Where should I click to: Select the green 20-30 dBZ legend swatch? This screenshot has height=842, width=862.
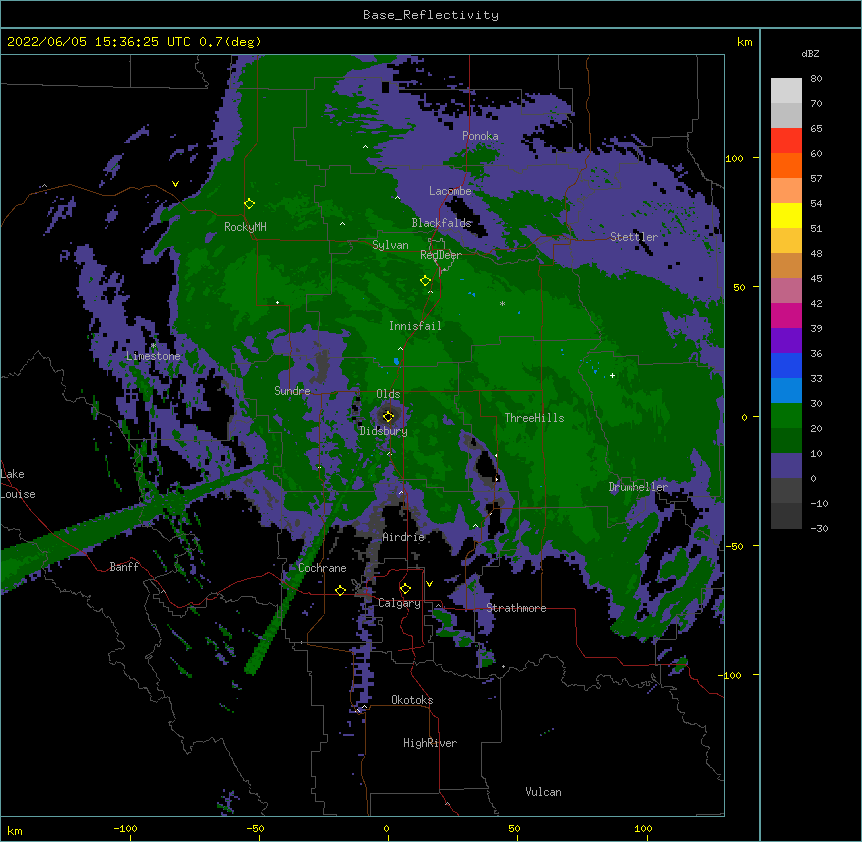tap(786, 416)
